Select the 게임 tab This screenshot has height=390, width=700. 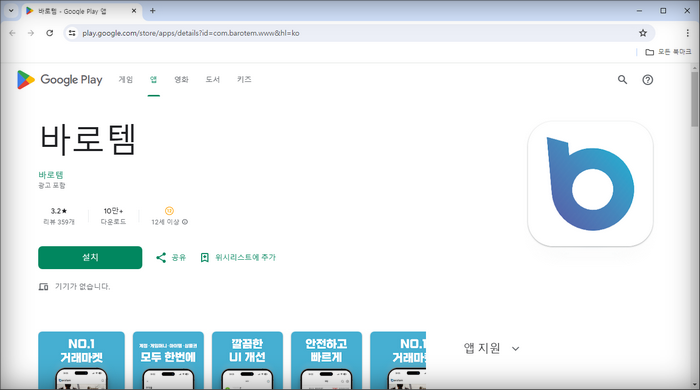tap(125, 79)
